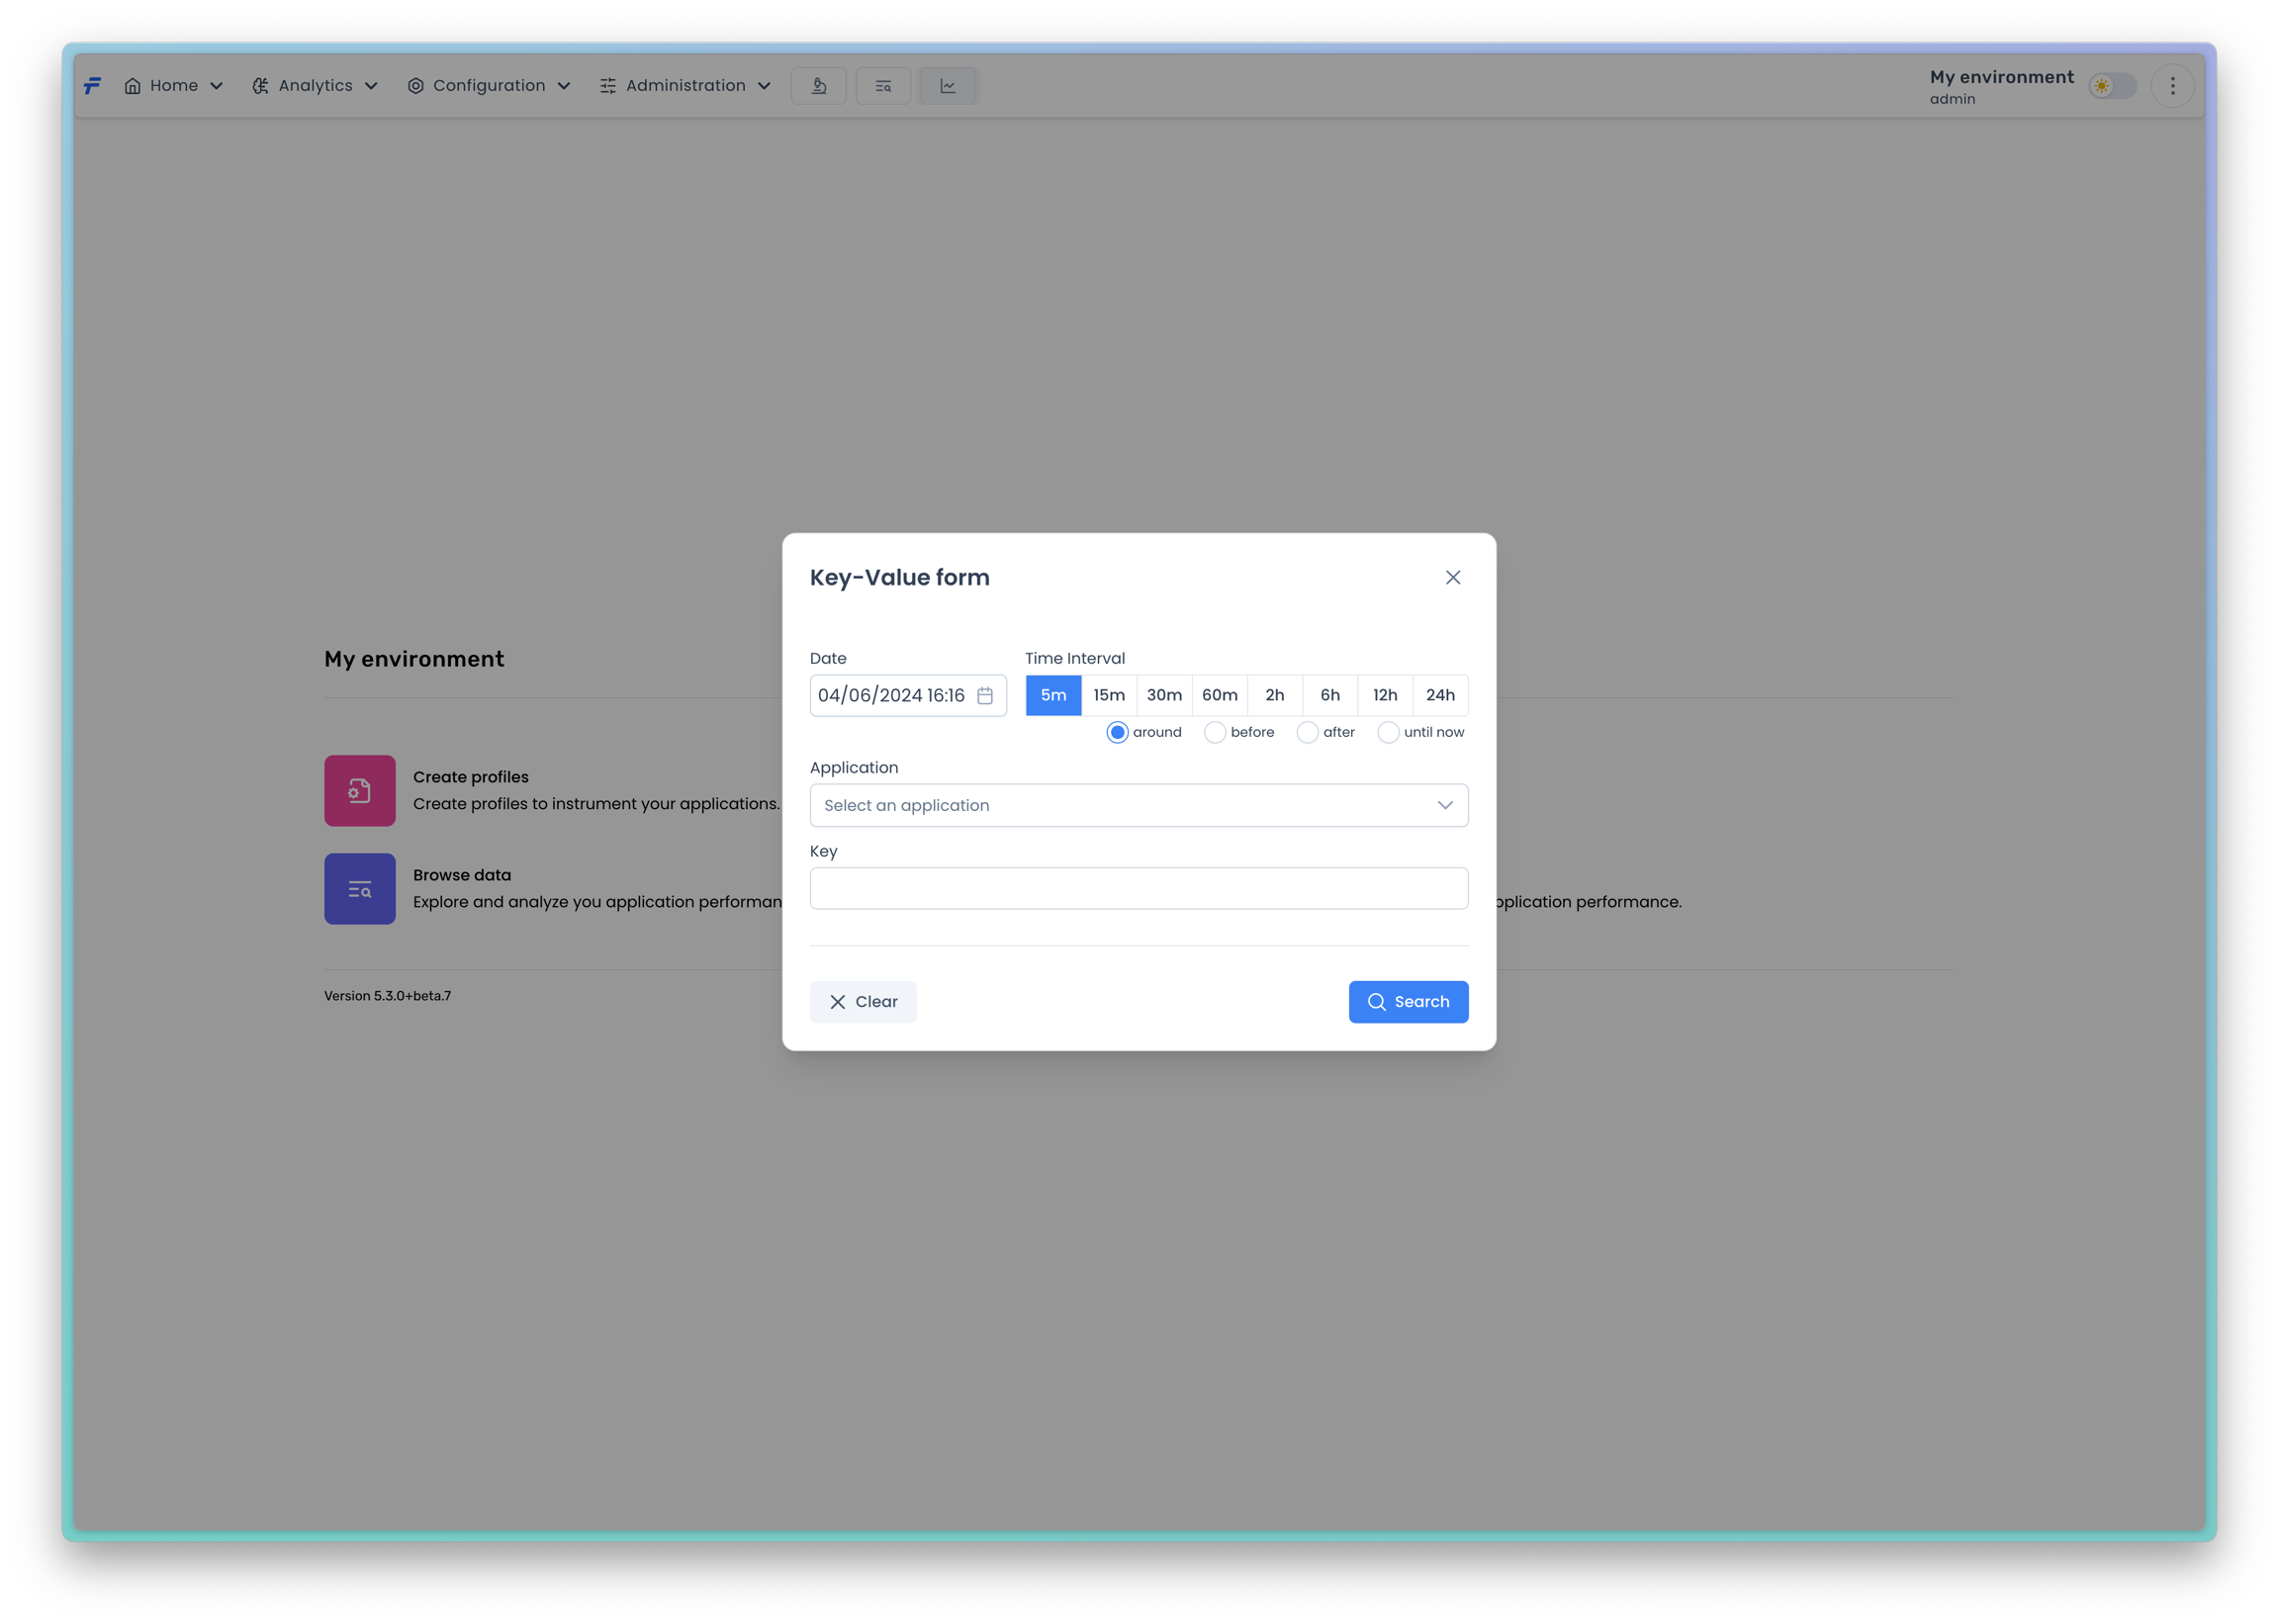The height and width of the screenshot is (1624, 2279).
Task: Open the 'Select an application' dropdown
Action: (1138, 805)
